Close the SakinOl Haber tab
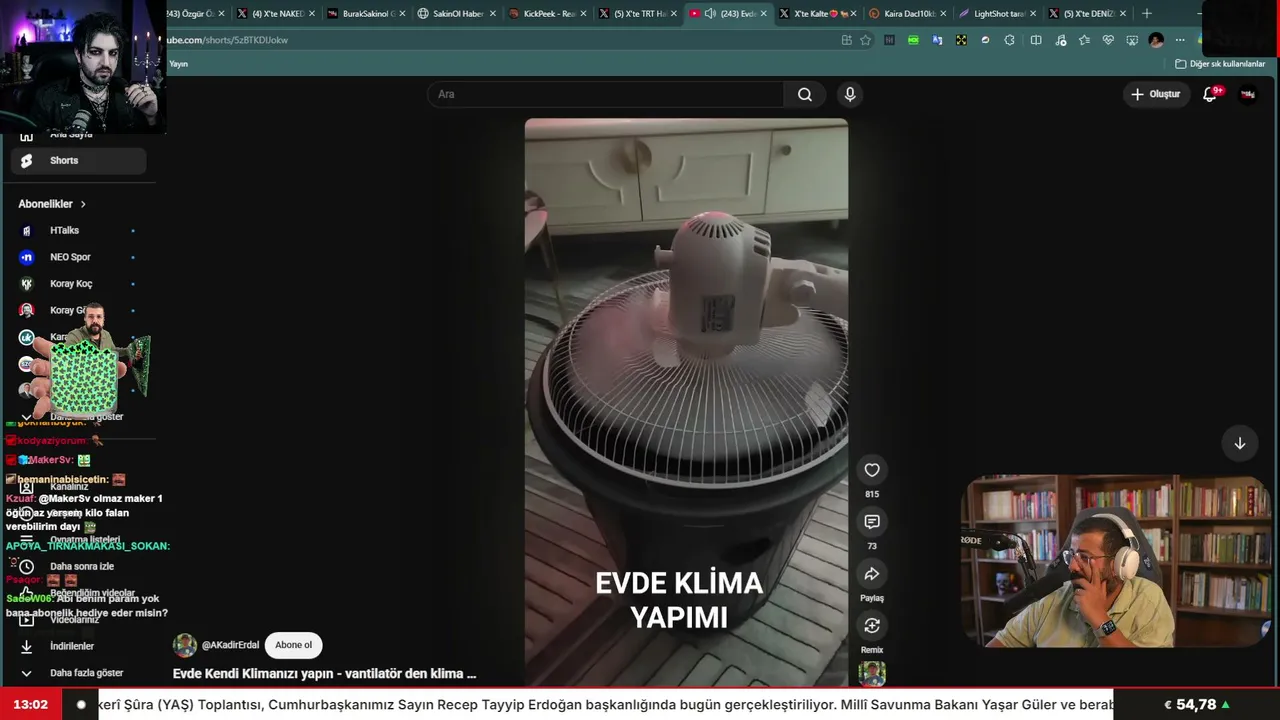Image resolution: width=1280 pixels, height=720 pixels. point(492,14)
